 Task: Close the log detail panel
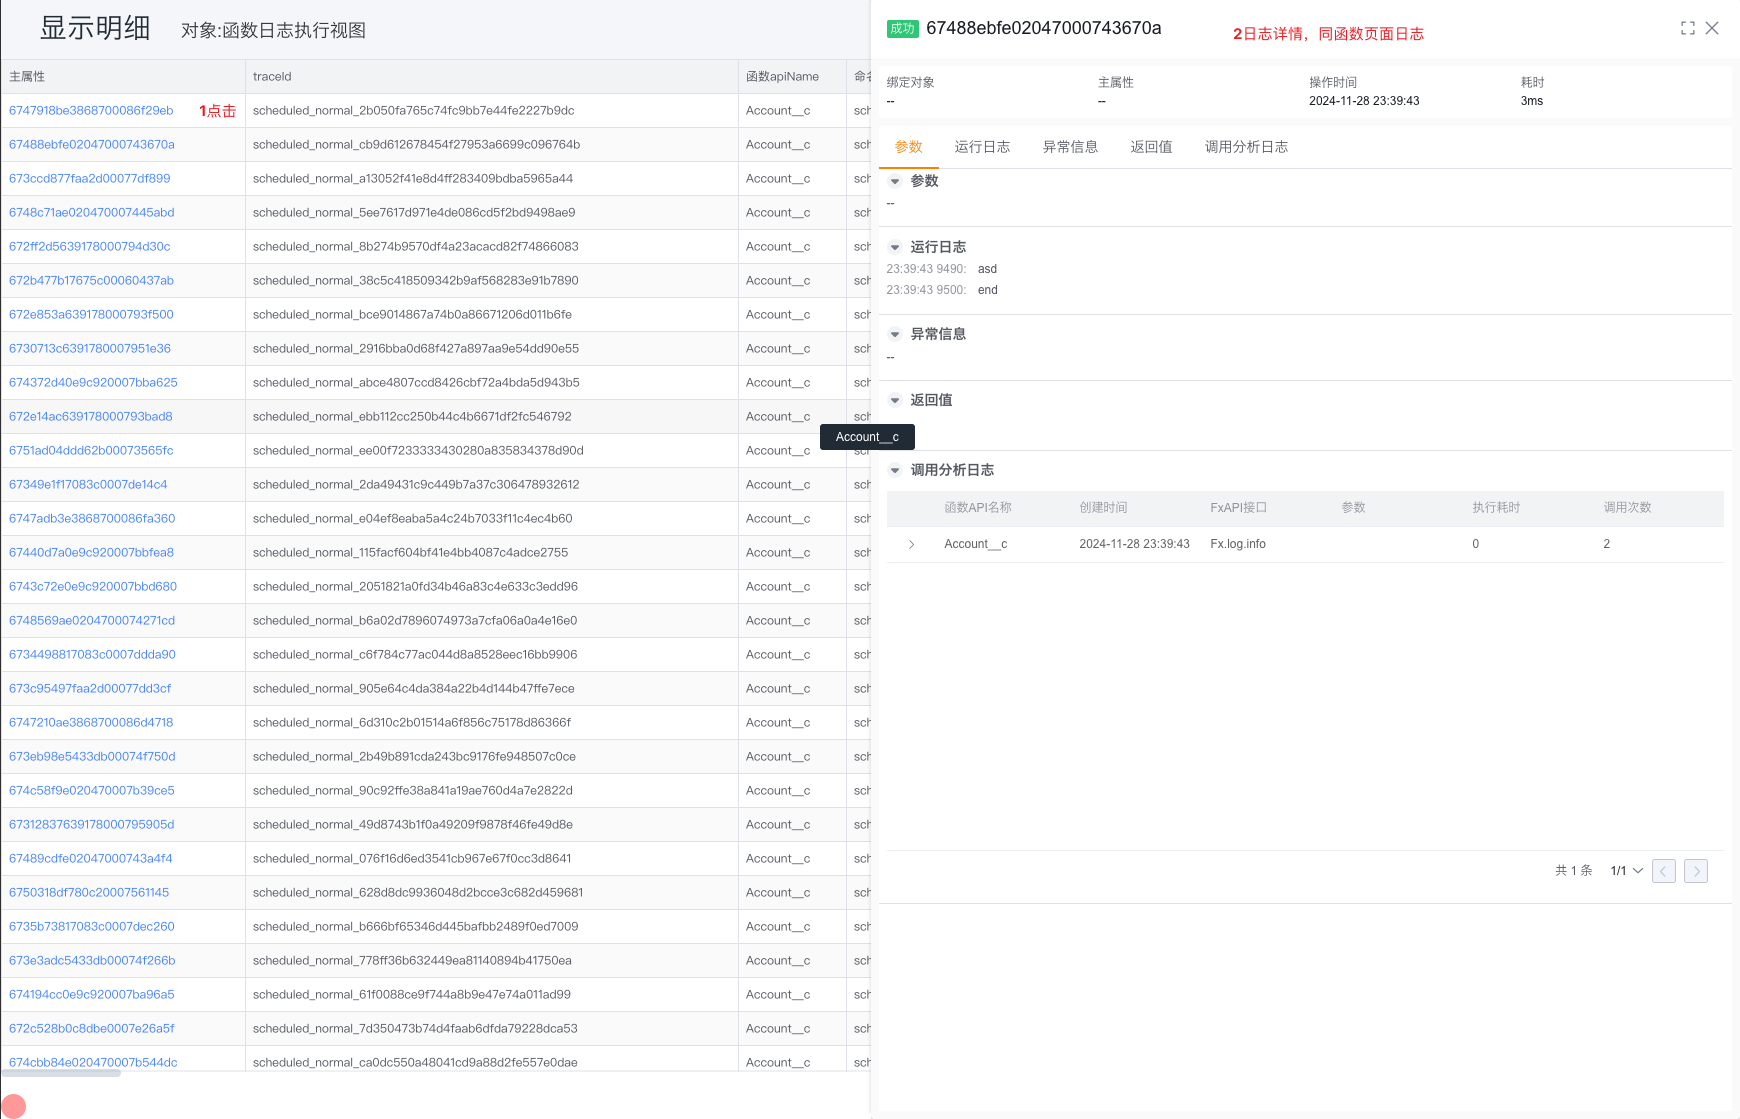[x=1712, y=28]
